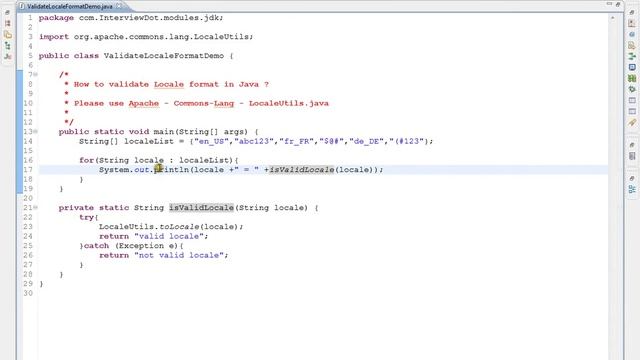Click the main method signature on line 13
640x360 pixels.
(x=158, y=132)
